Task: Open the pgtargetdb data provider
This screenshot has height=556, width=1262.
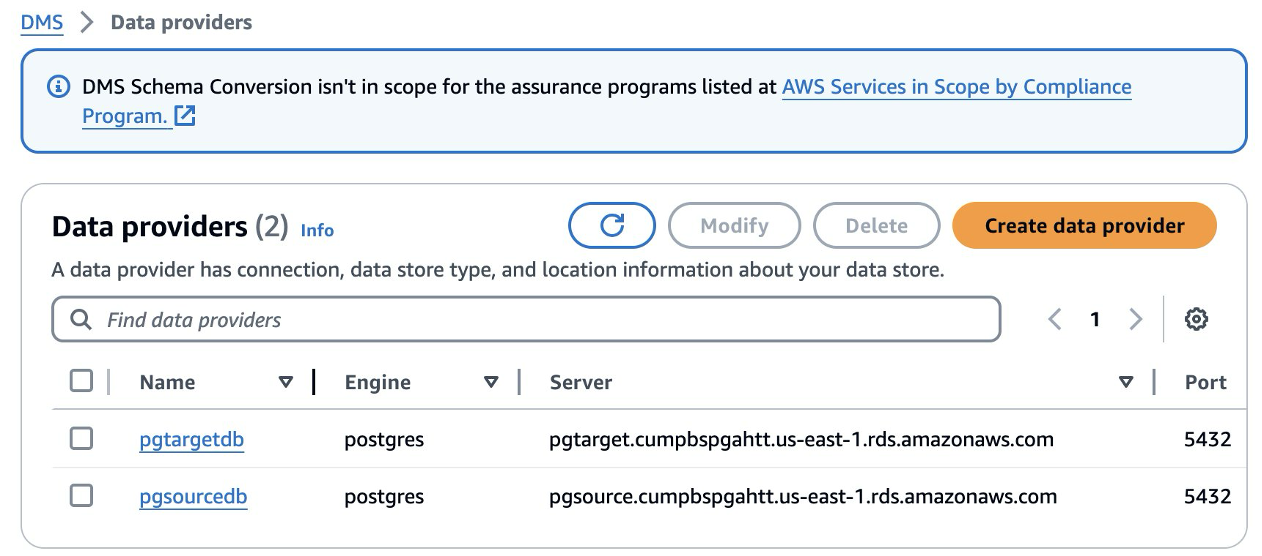Action: click(191, 440)
